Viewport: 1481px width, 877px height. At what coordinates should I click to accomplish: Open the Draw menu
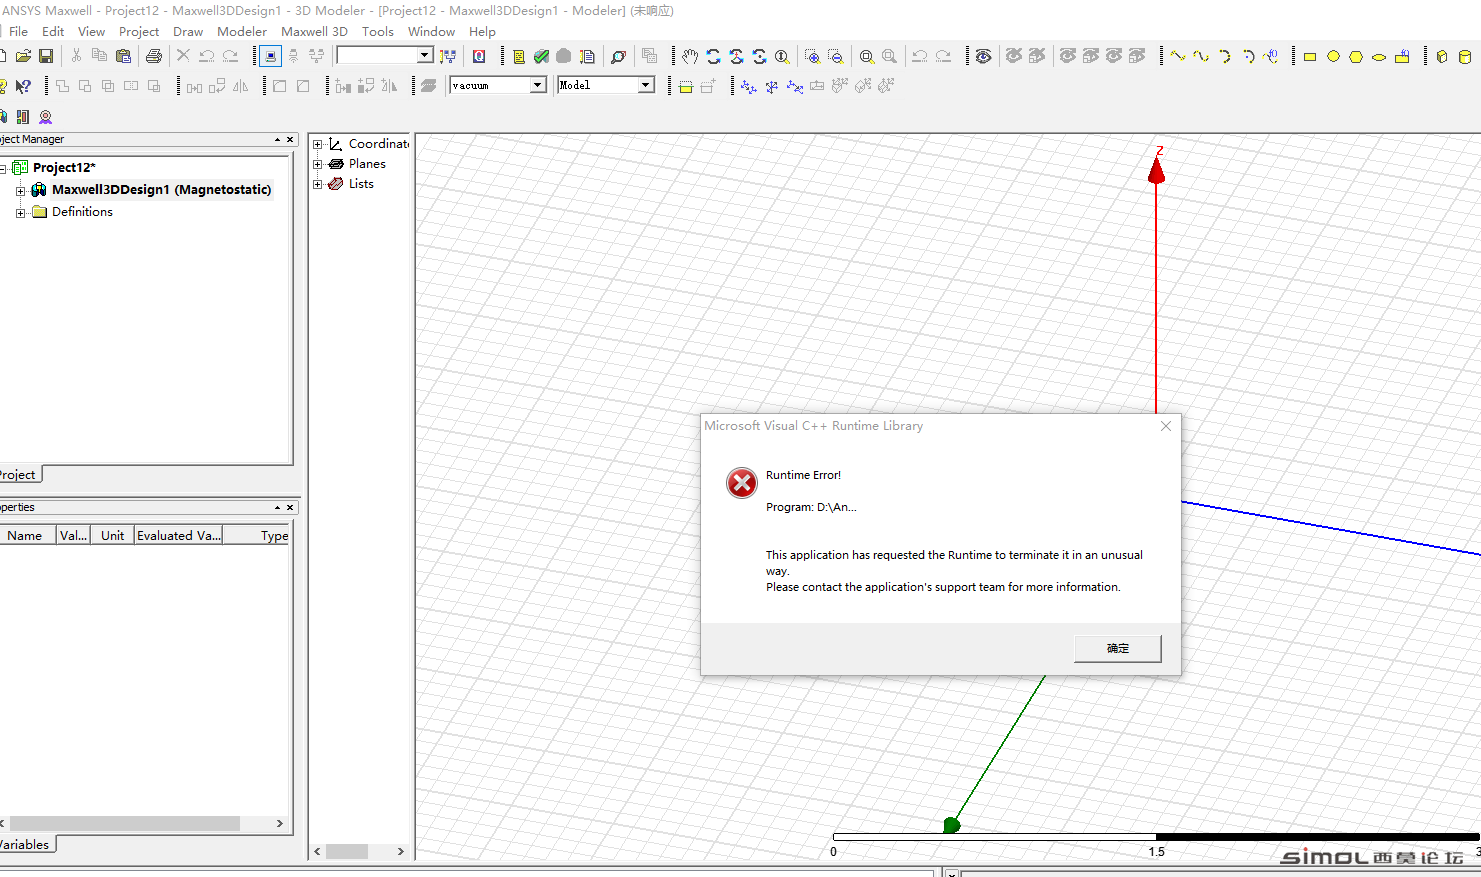tap(188, 31)
